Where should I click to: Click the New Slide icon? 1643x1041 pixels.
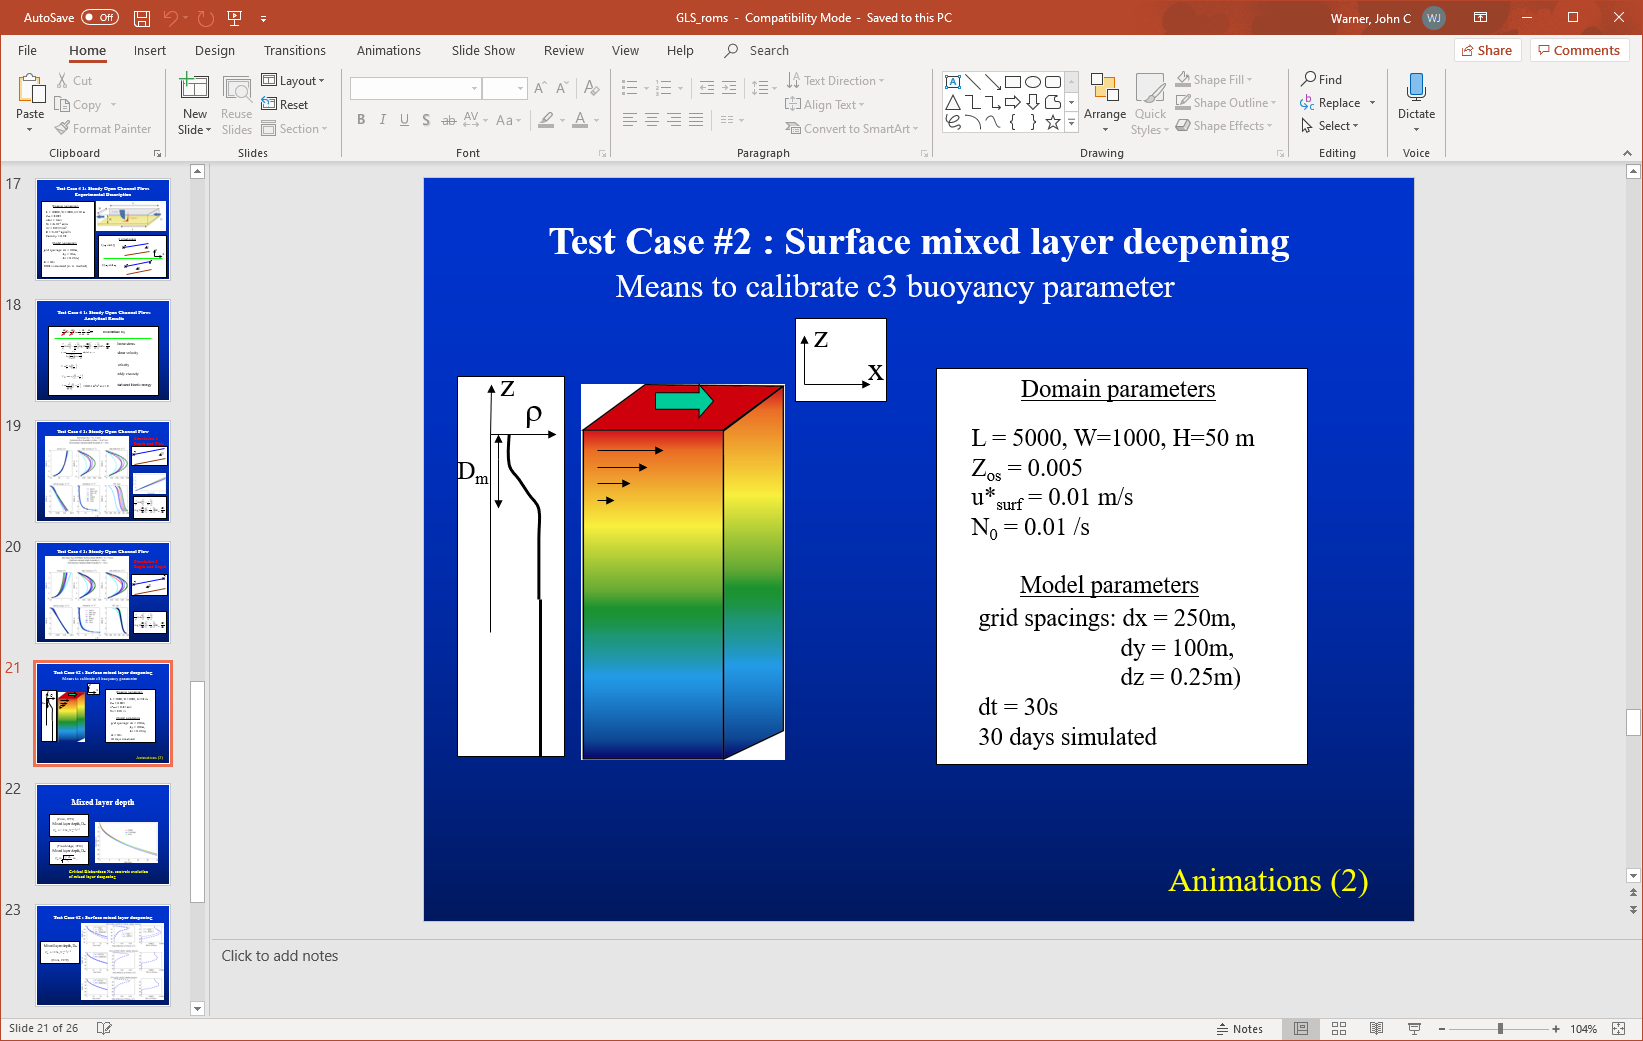(194, 89)
